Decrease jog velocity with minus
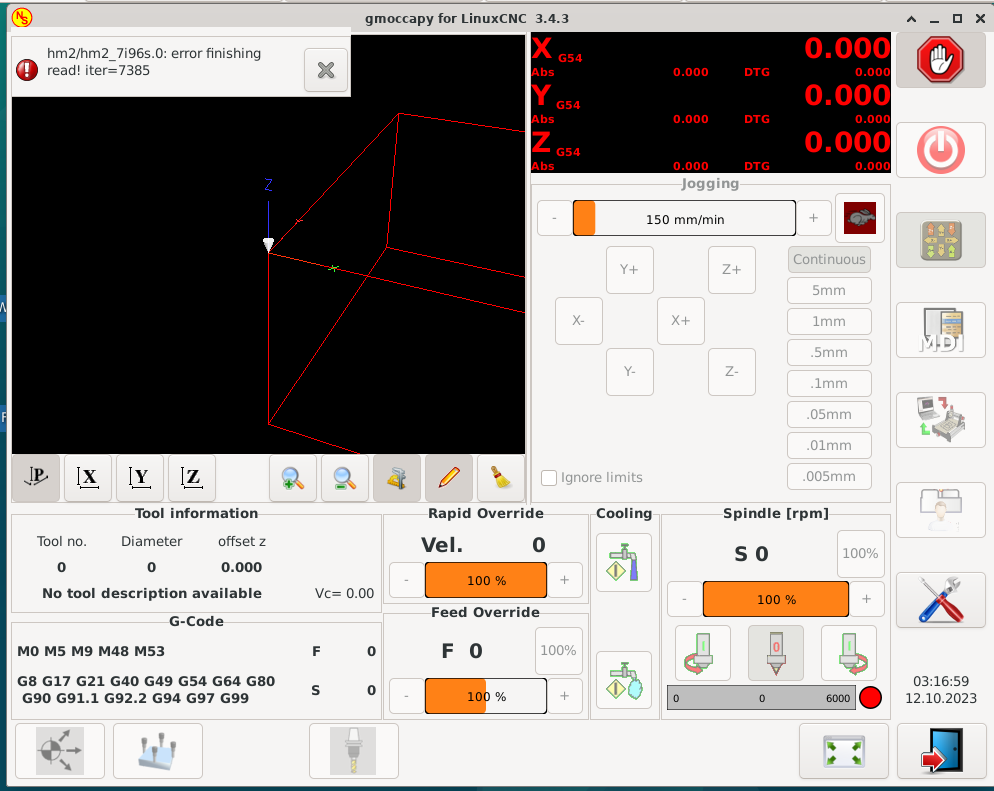This screenshot has width=994, height=791. click(x=555, y=219)
